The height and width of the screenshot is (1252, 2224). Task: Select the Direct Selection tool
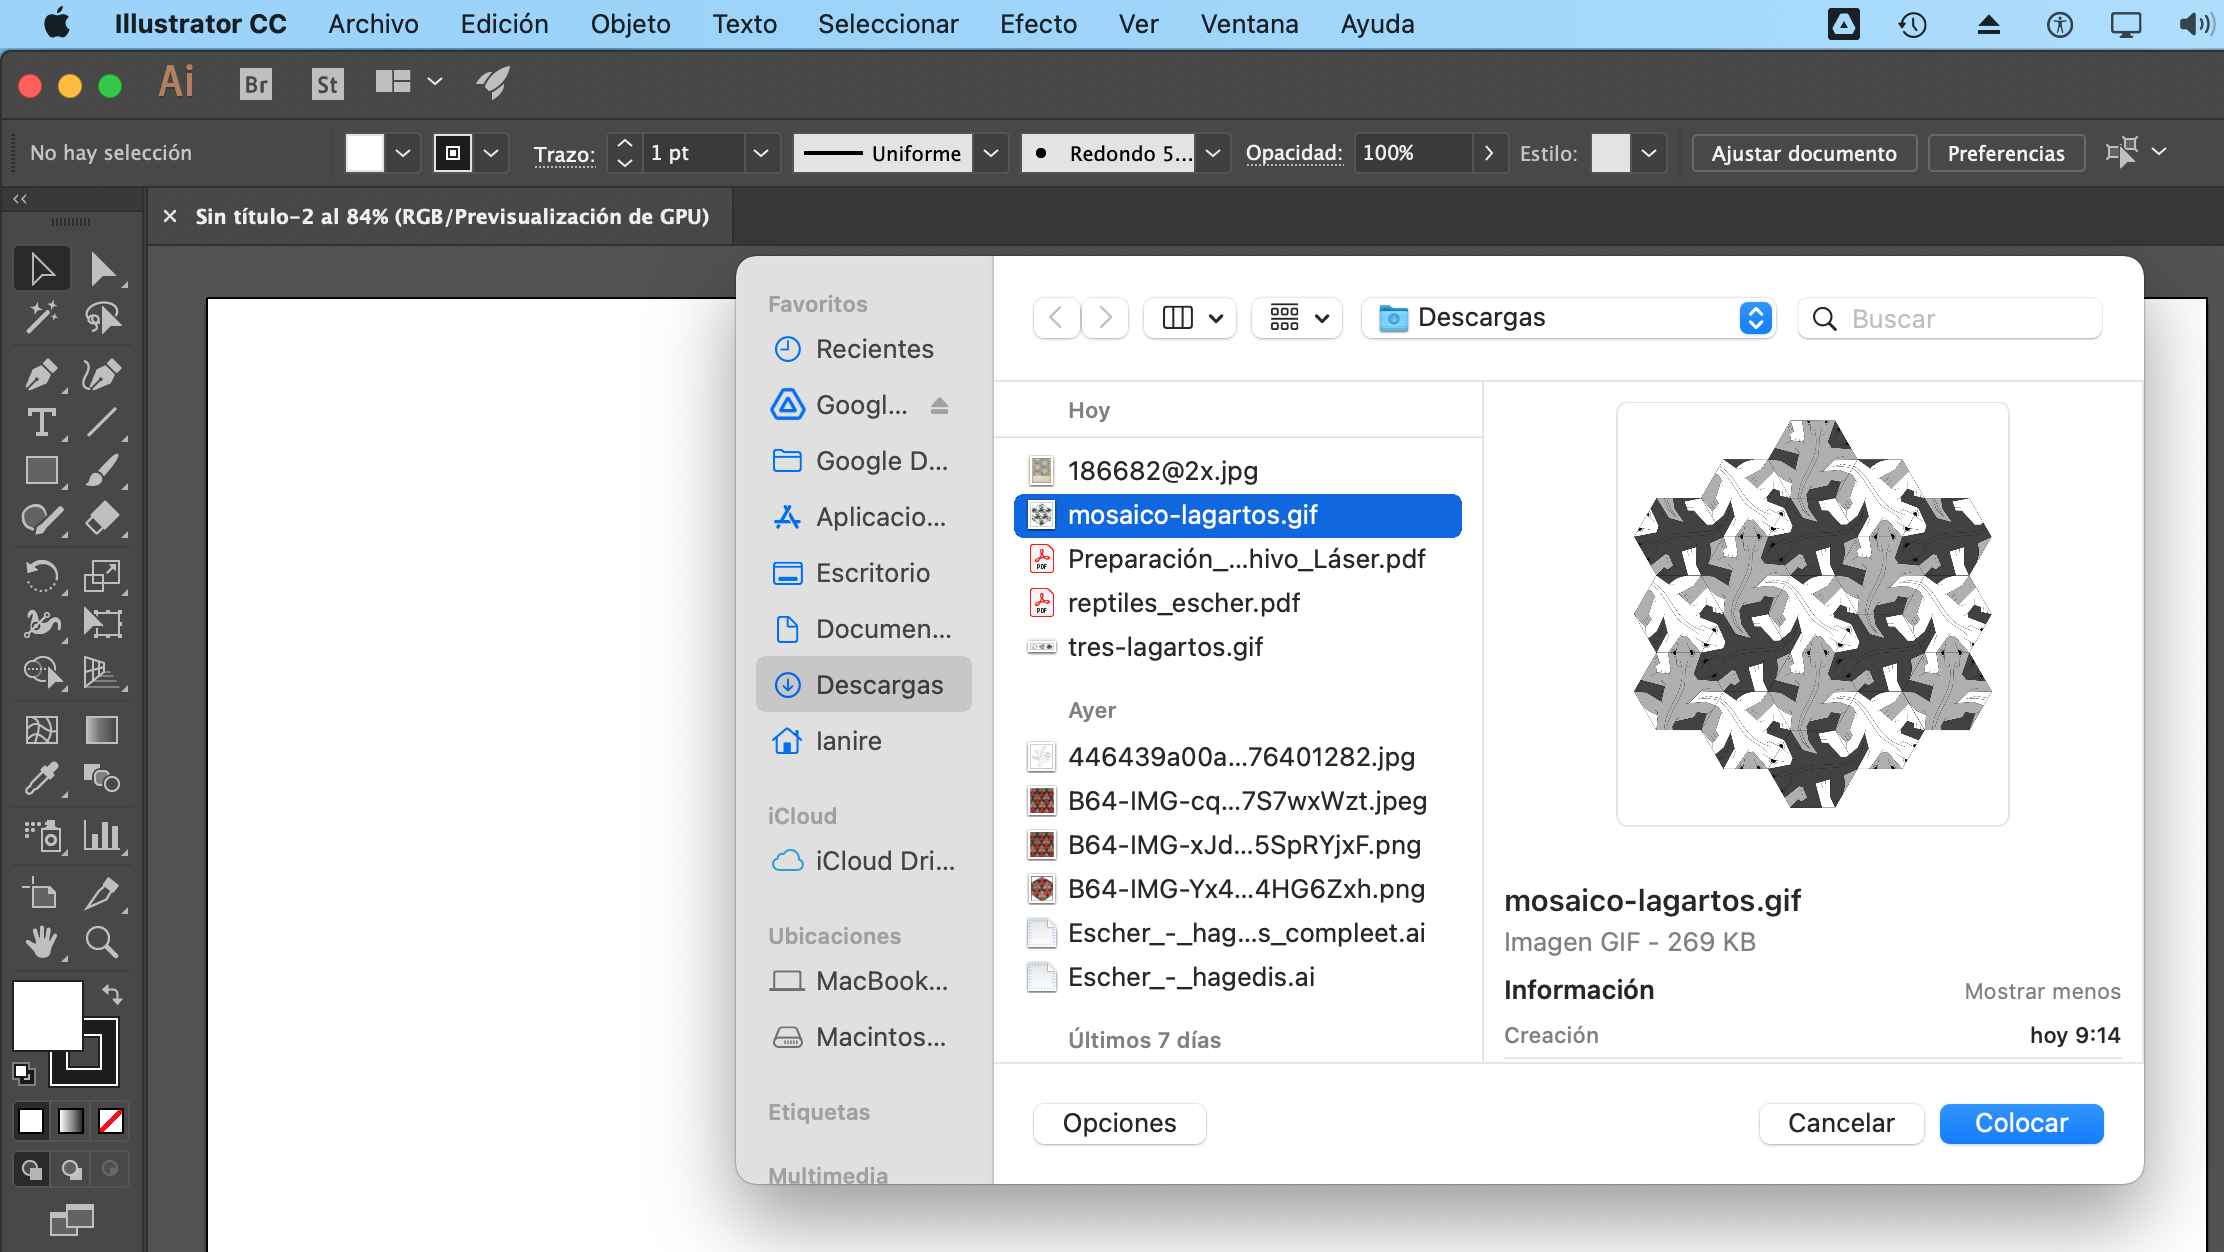click(102, 269)
